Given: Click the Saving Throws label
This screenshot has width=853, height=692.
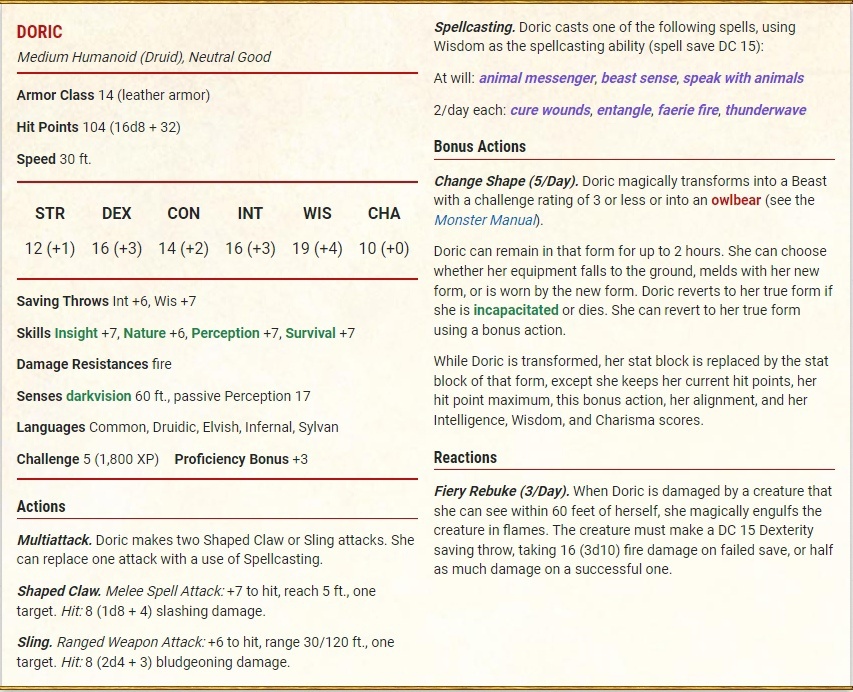Looking at the screenshot, I should pyautogui.click(x=63, y=301).
